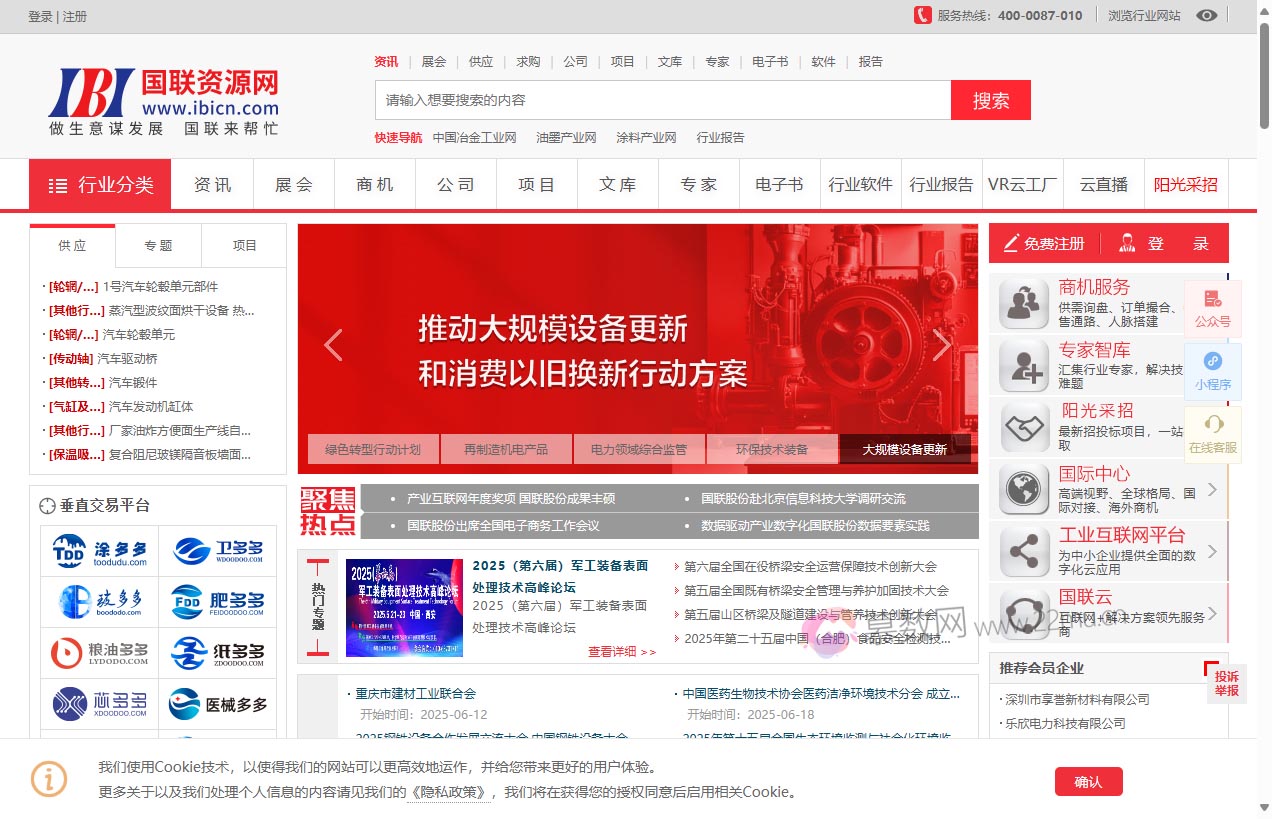Select the 供应 sidebar tab
Viewport: 1272px width, 819px height.
(x=72, y=245)
